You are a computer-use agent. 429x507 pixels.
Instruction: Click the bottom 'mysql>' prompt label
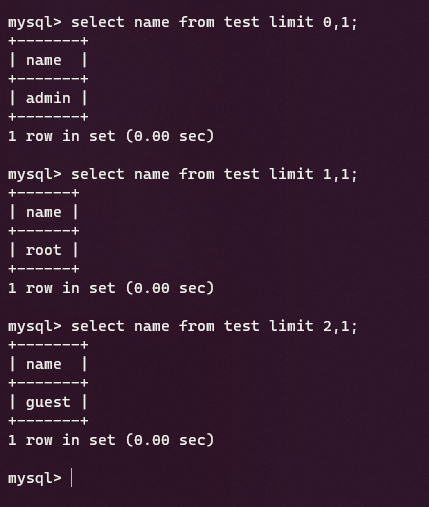[35, 479]
